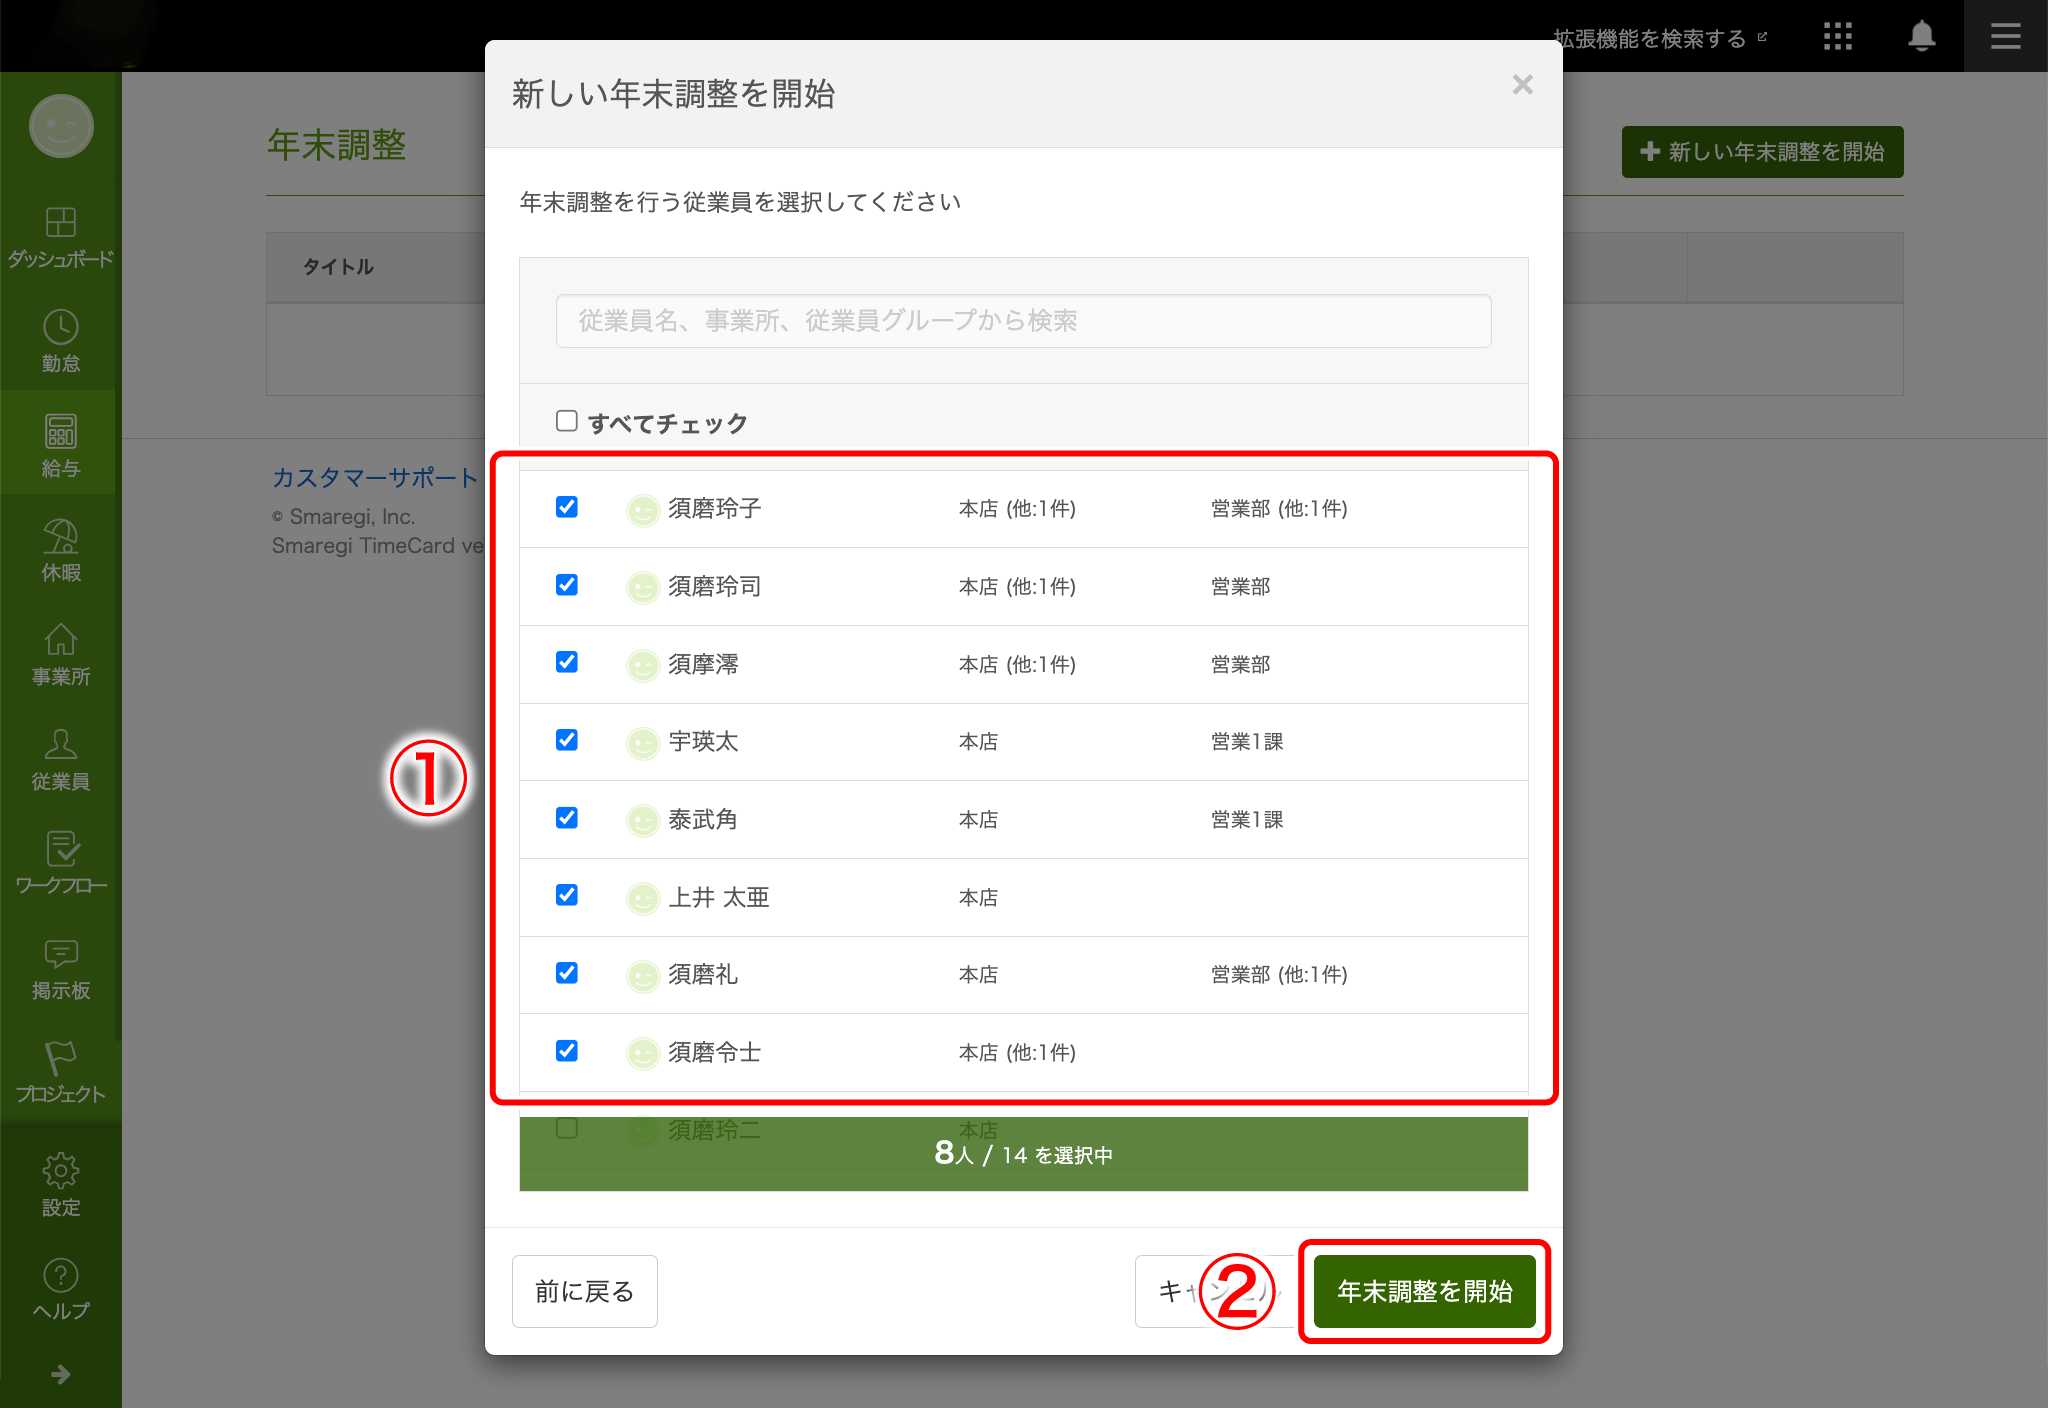
Task: Close the 新しい年末調整を開始 dialog with X
Action: coord(1522,85)
